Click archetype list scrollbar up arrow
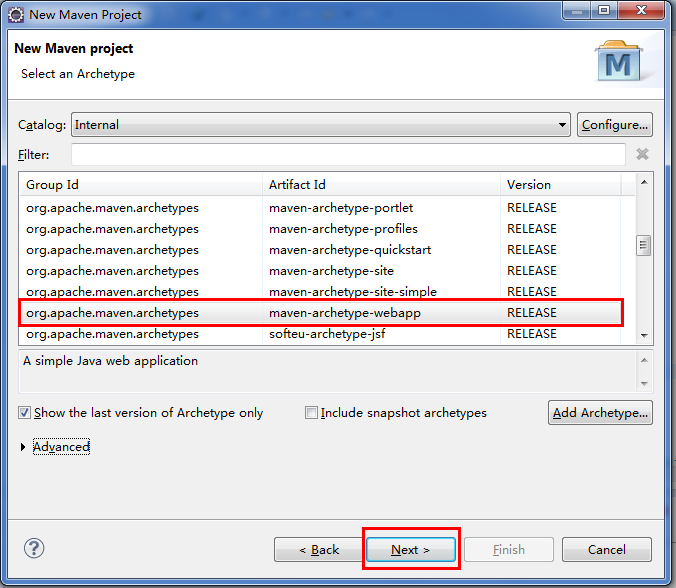 (644, 182)
